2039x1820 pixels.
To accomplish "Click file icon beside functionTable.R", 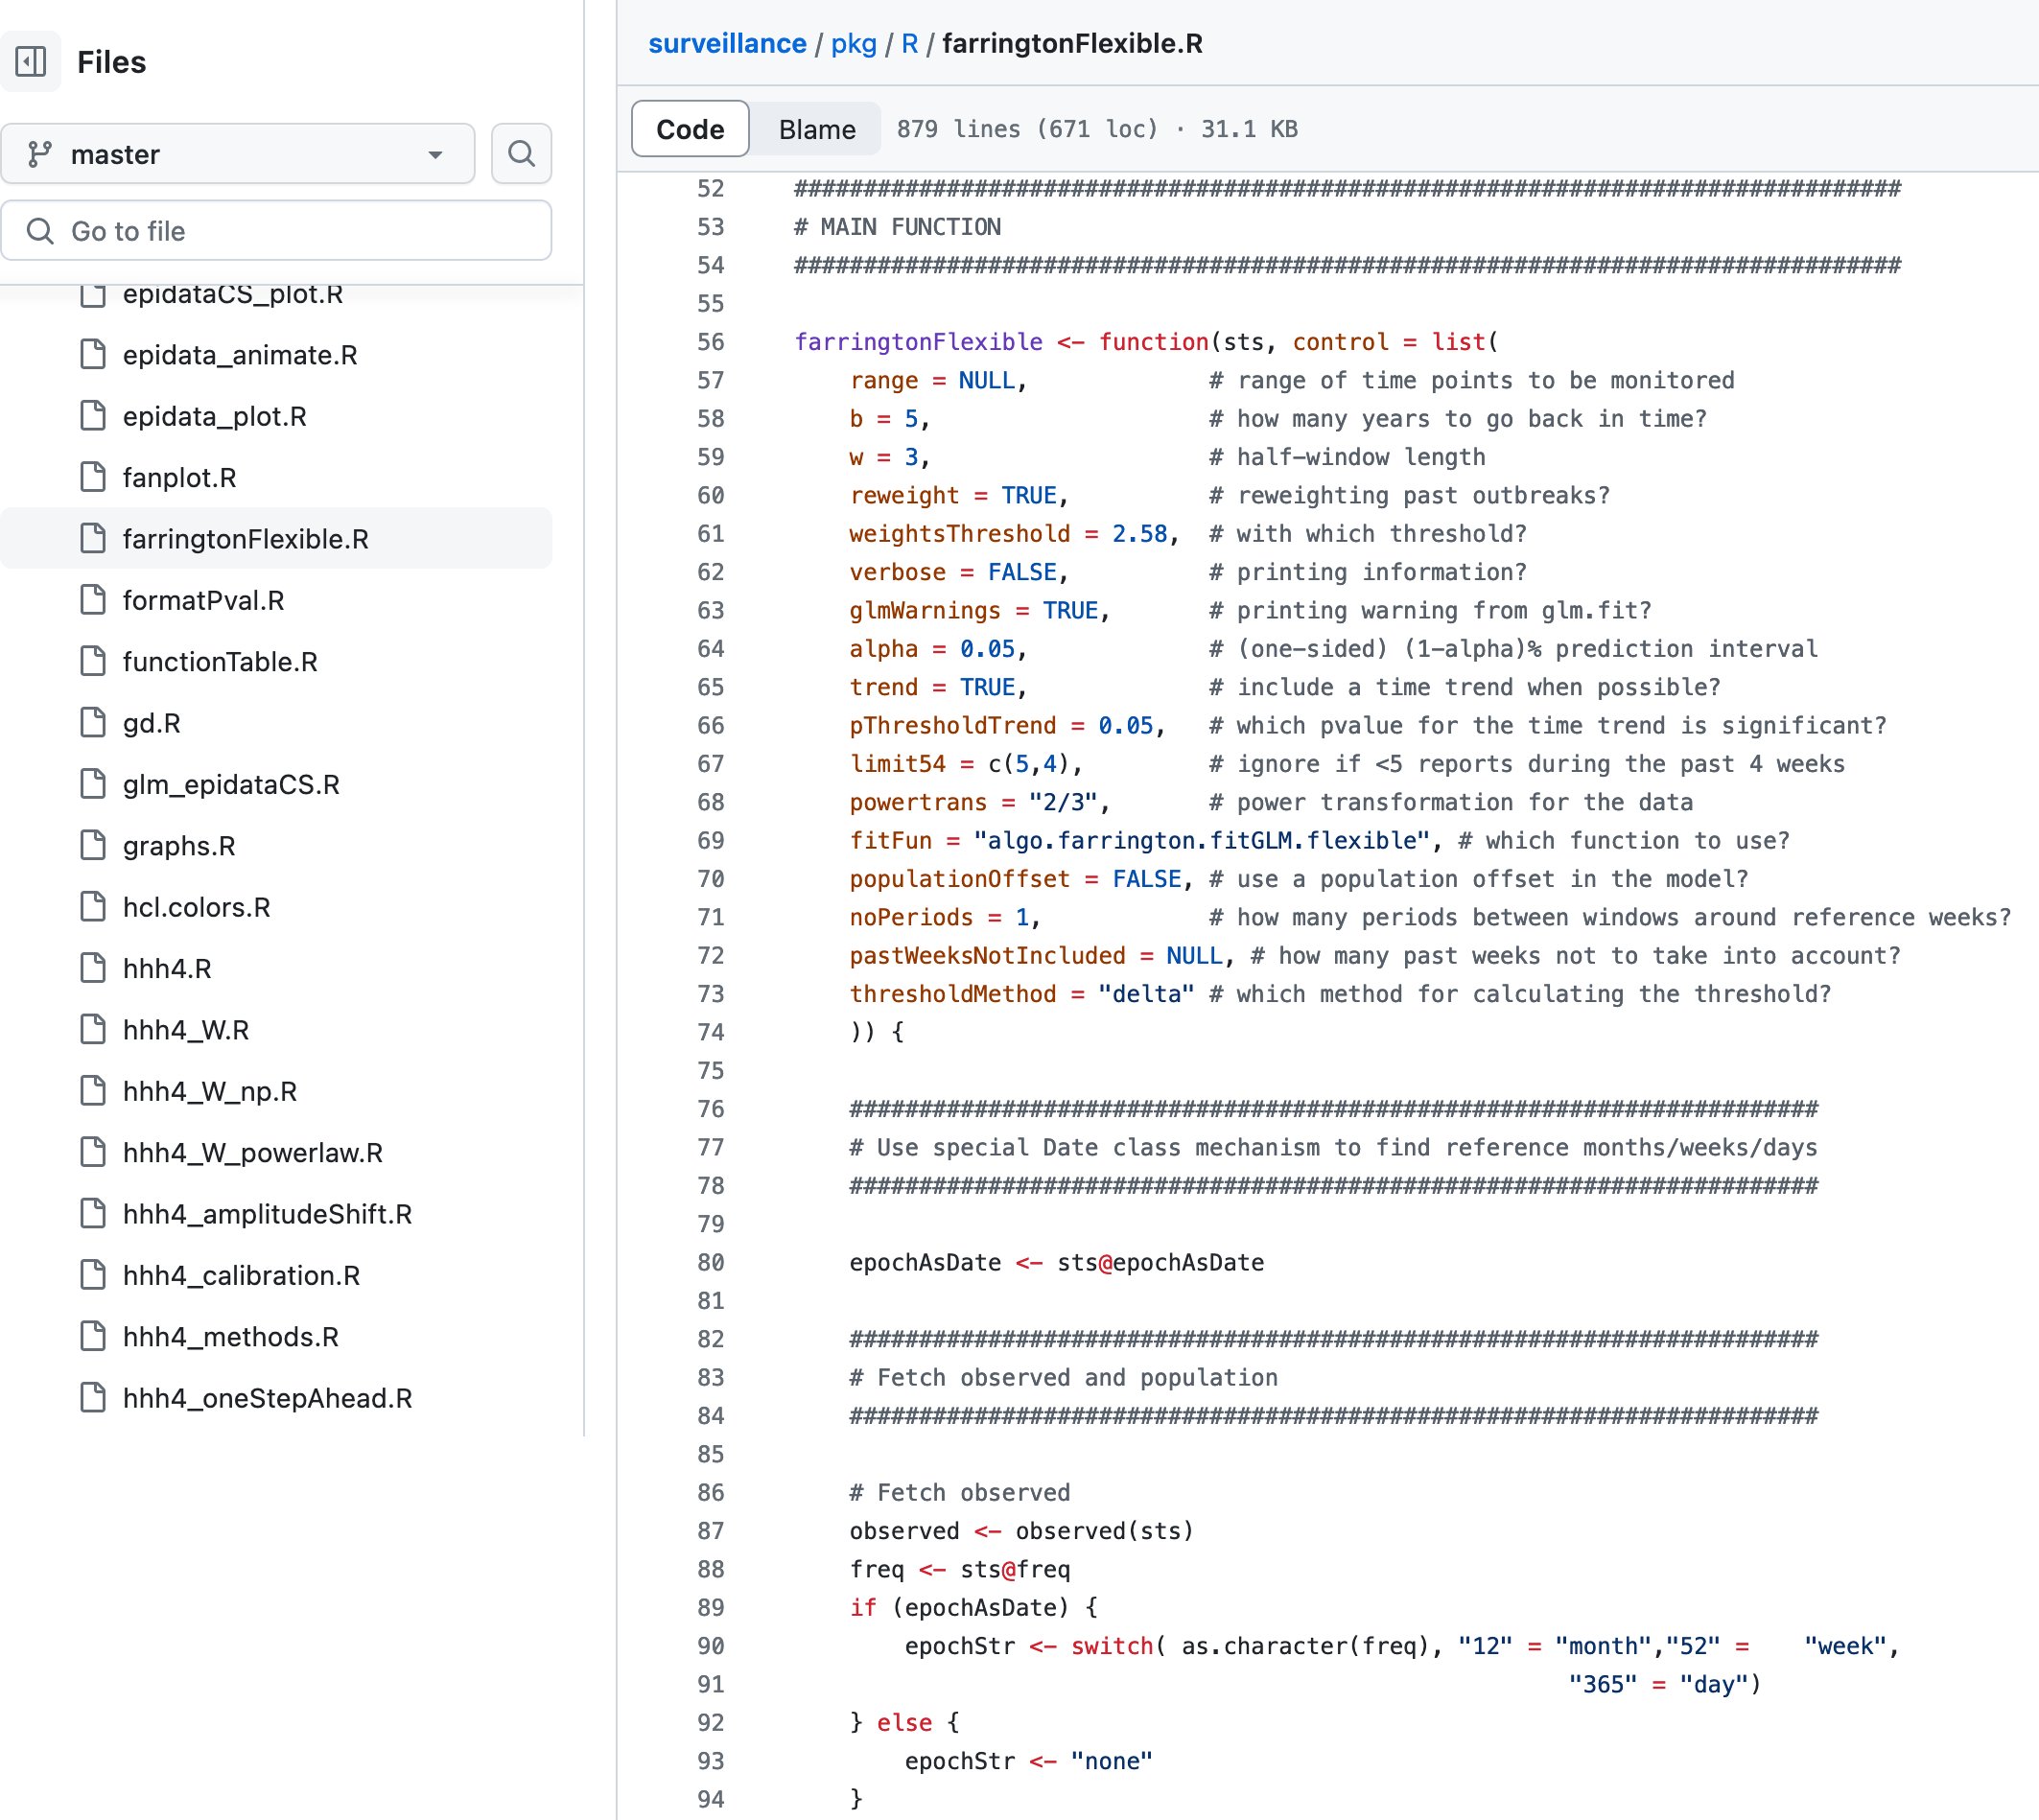I will (93, 662).
